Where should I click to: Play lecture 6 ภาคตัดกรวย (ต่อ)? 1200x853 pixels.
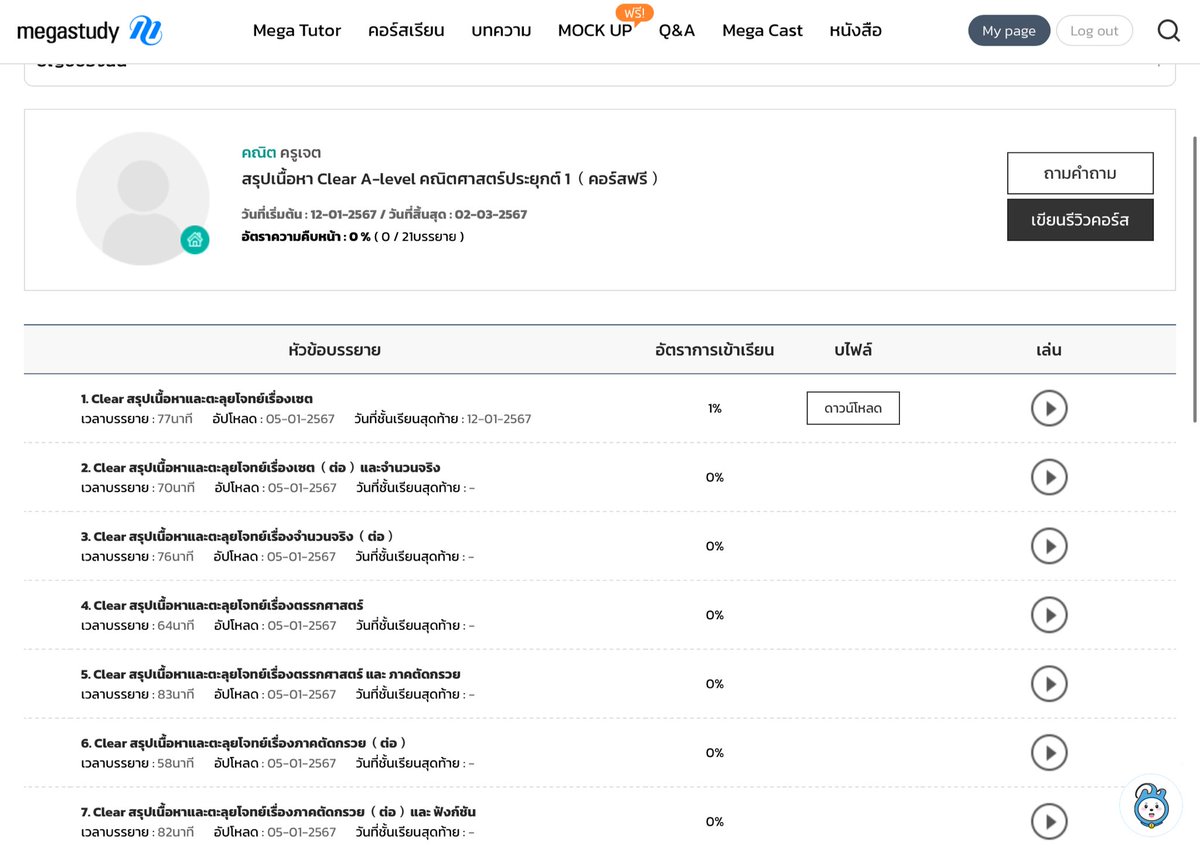1049,753
